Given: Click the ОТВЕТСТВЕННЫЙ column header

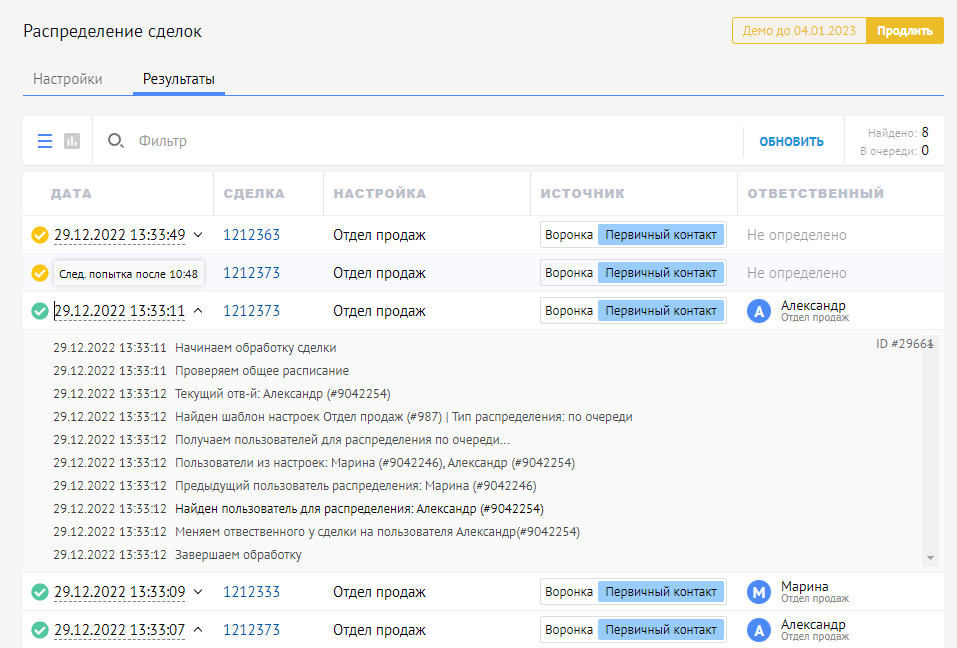Looking at the screenshot, I should click(815, 193).
